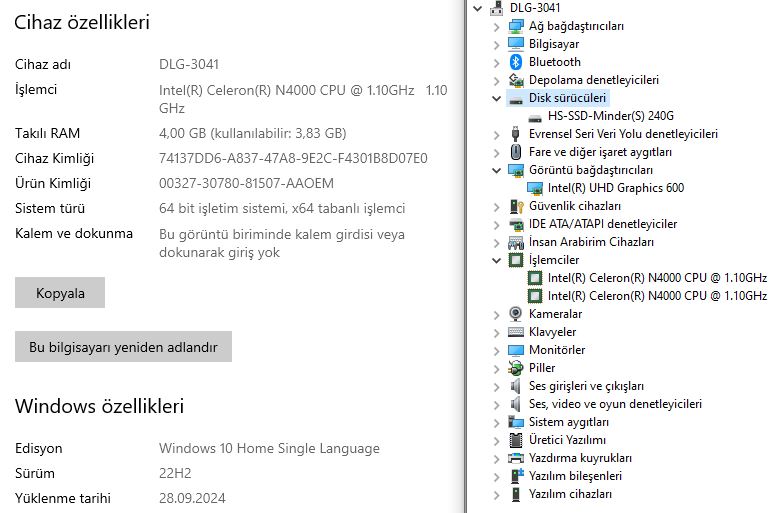Select Ses, video ve oyun denetleyicileri item
The width and height of the screenshot is (784, 513).
pos(615,404)
